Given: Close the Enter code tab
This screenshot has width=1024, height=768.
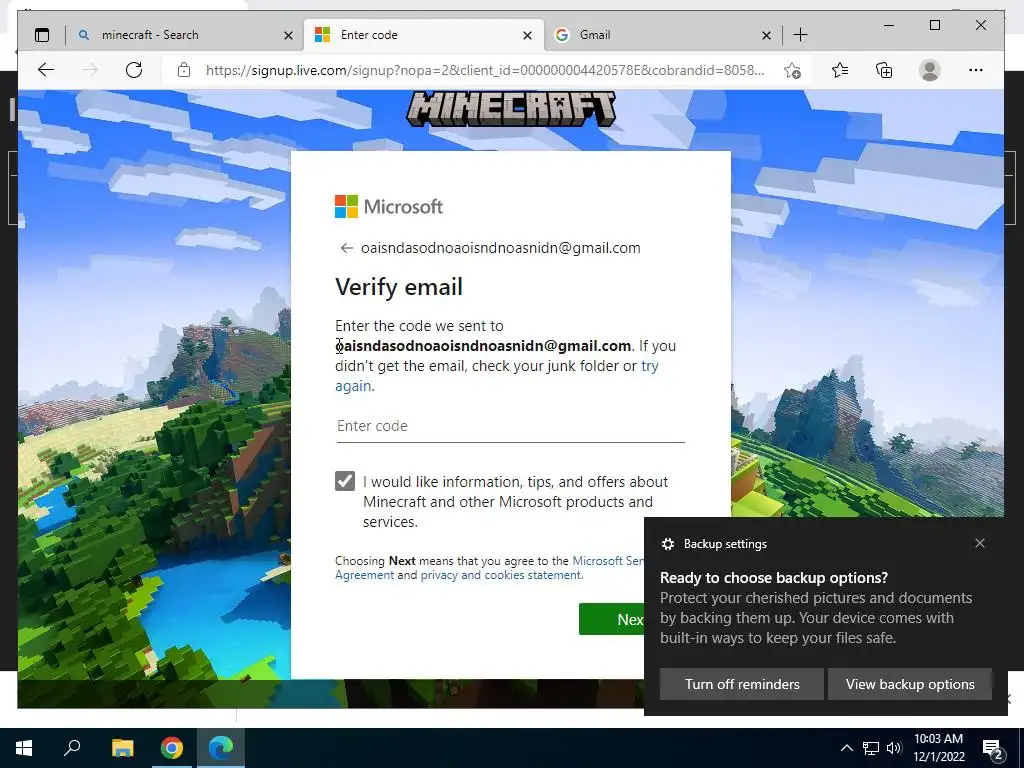Looking at the screenshot, I should [x=527, y=35].
